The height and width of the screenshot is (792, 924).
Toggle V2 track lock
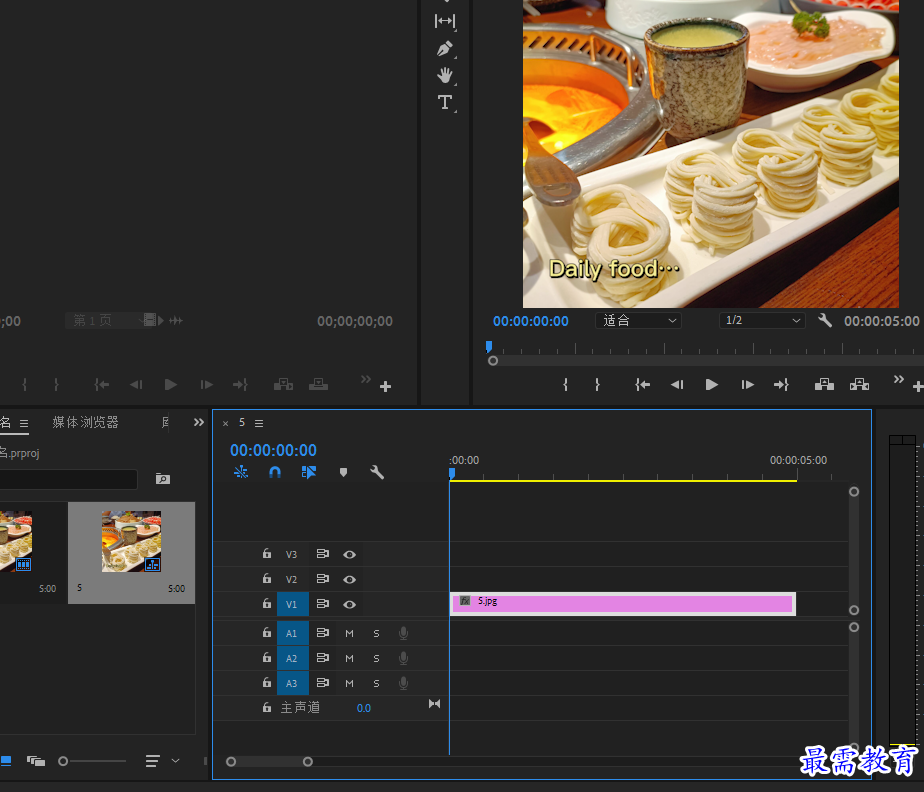267,579
